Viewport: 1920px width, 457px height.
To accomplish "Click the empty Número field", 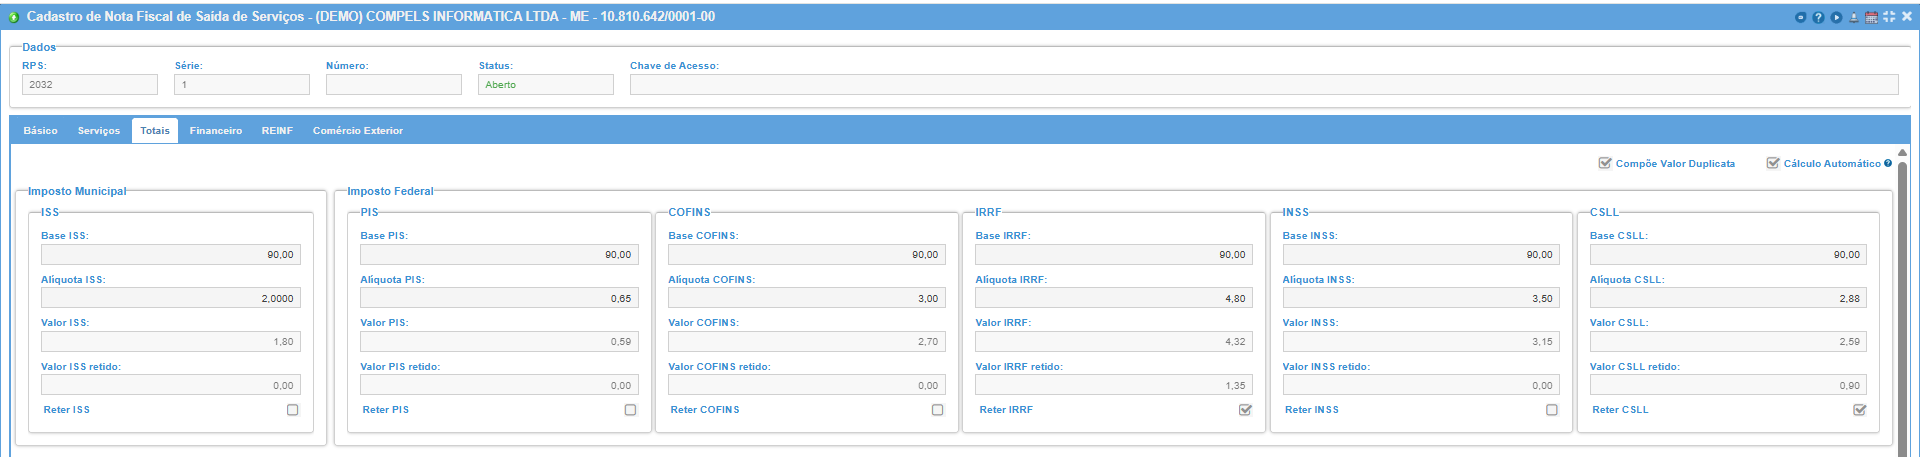I will (x=394, y=85).
